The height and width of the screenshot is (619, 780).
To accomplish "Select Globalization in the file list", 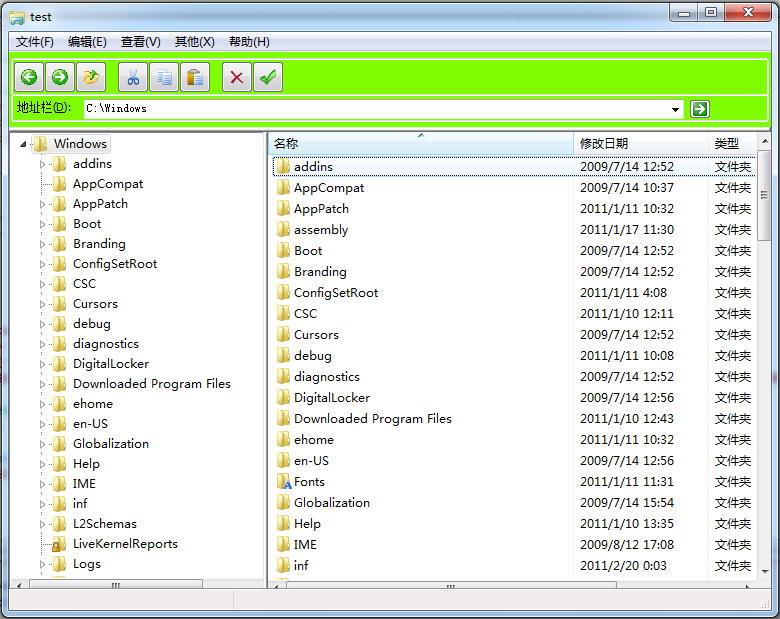I will click(x=332, y=503).
